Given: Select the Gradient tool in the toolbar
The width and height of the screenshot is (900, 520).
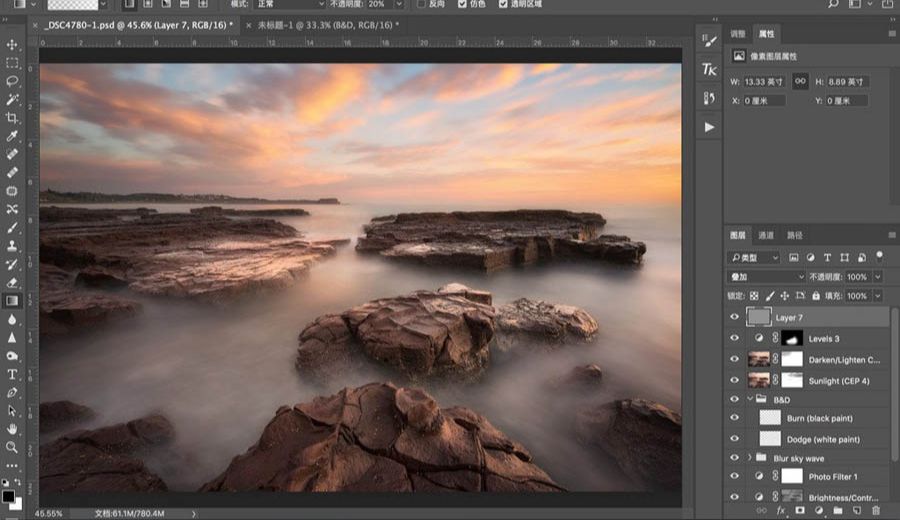Looking at the screenshot, I should pyautogui.click(x=11, y=301).
